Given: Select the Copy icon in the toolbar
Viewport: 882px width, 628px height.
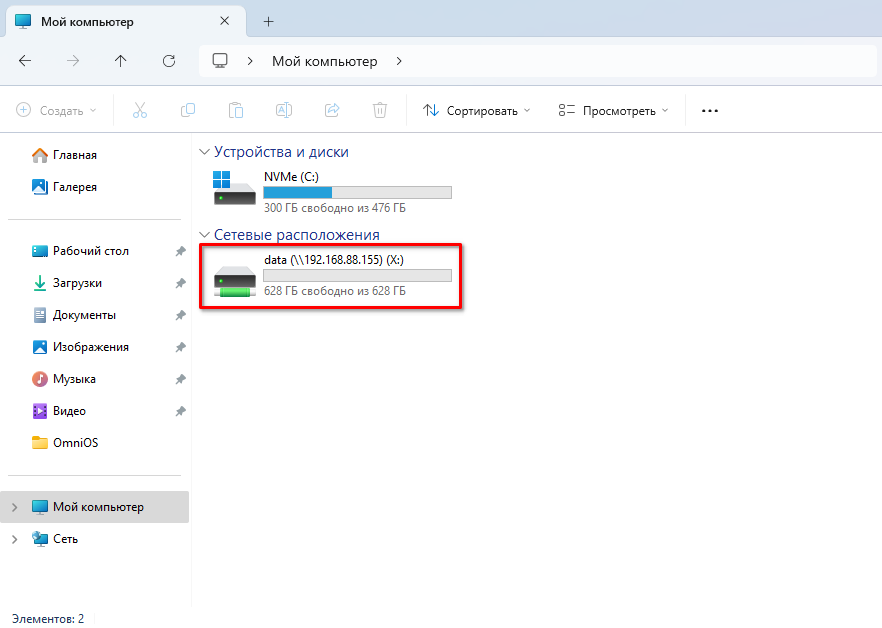Looking at the screenshot, I should point(188,110).
